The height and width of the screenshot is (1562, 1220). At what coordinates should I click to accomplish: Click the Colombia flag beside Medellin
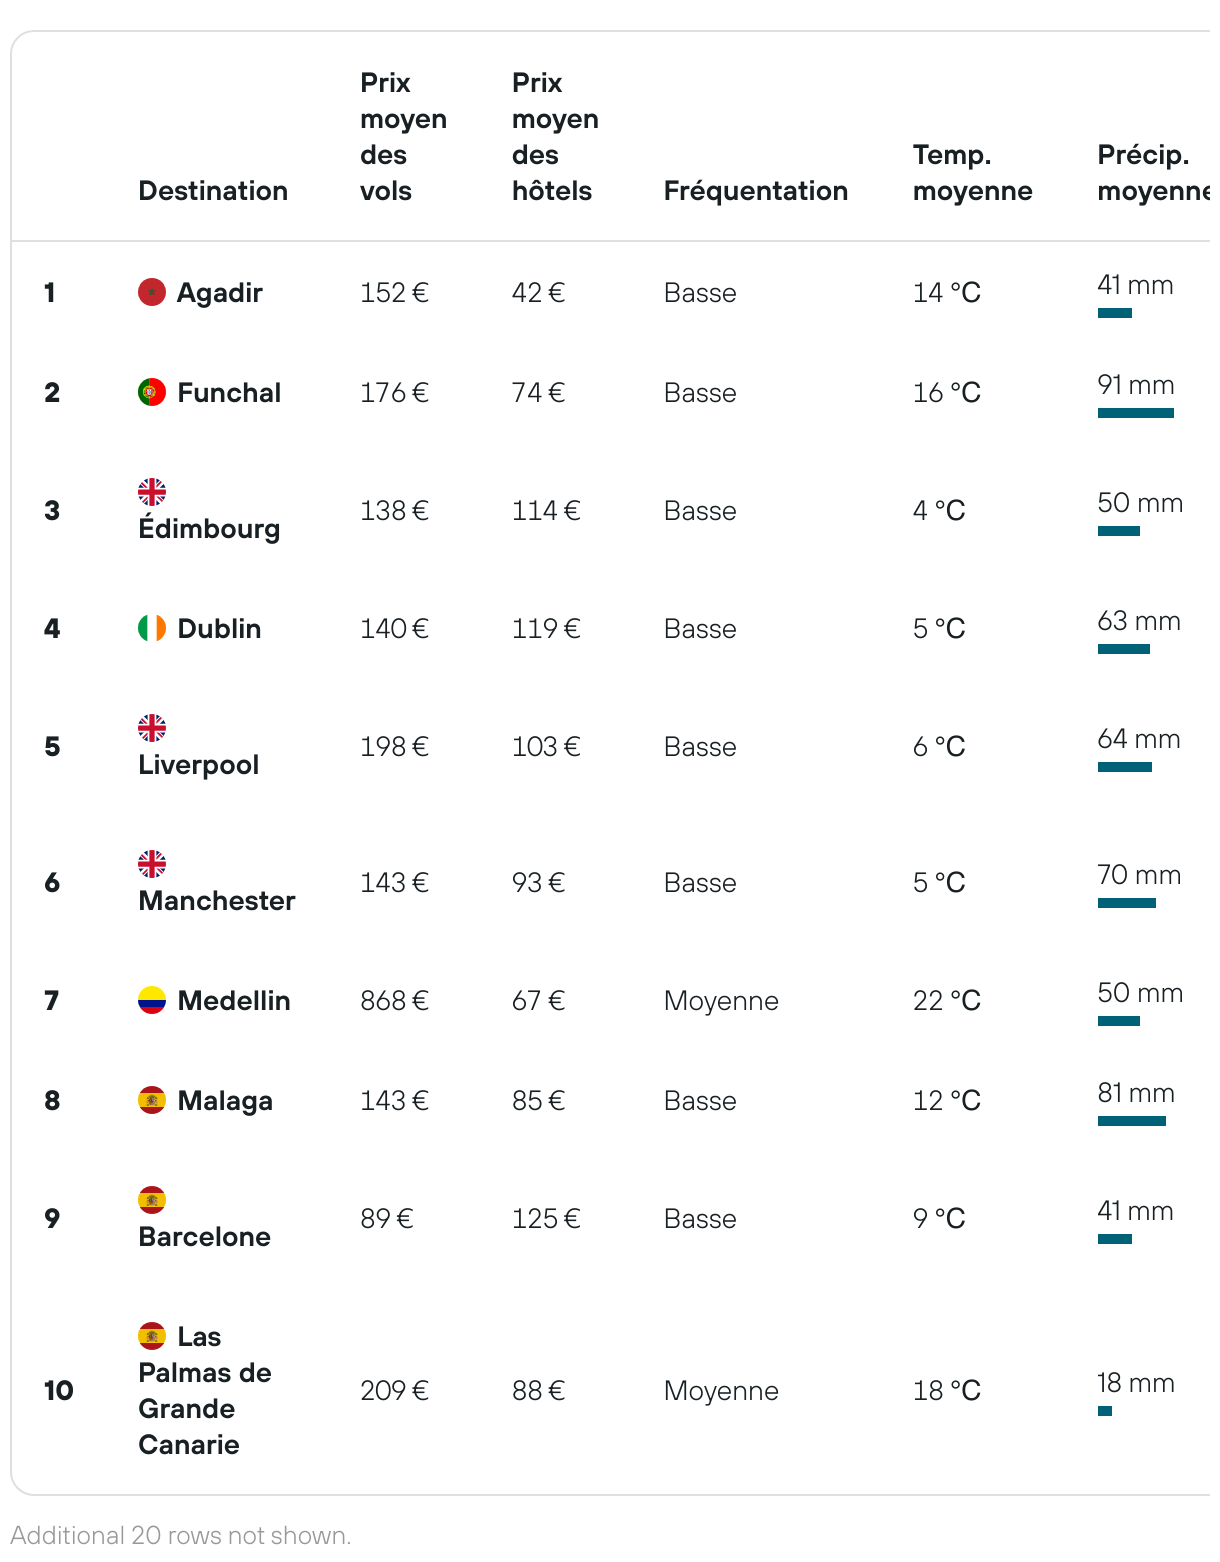tap(152, 1000)
